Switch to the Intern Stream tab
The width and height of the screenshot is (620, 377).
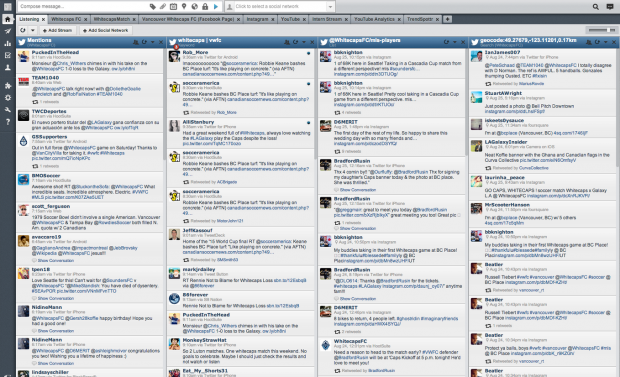327,19
